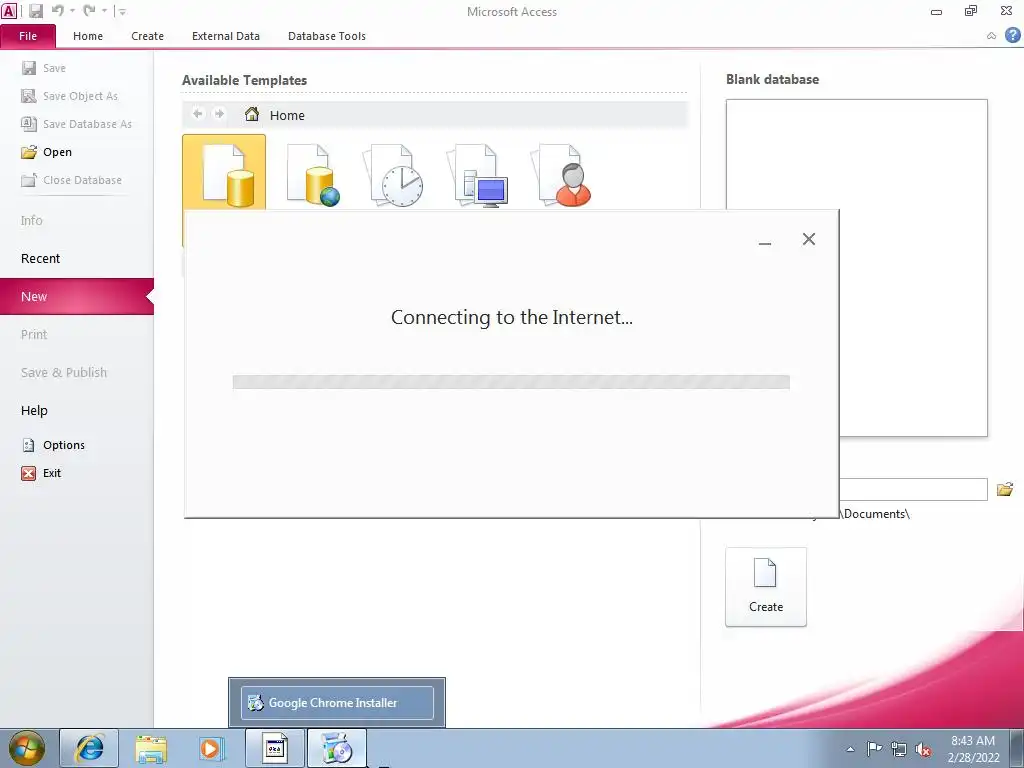Click the templates Back arrow
Image resolution: width=1024 pixels, height=768 pixels.
(x=197, y=114)
